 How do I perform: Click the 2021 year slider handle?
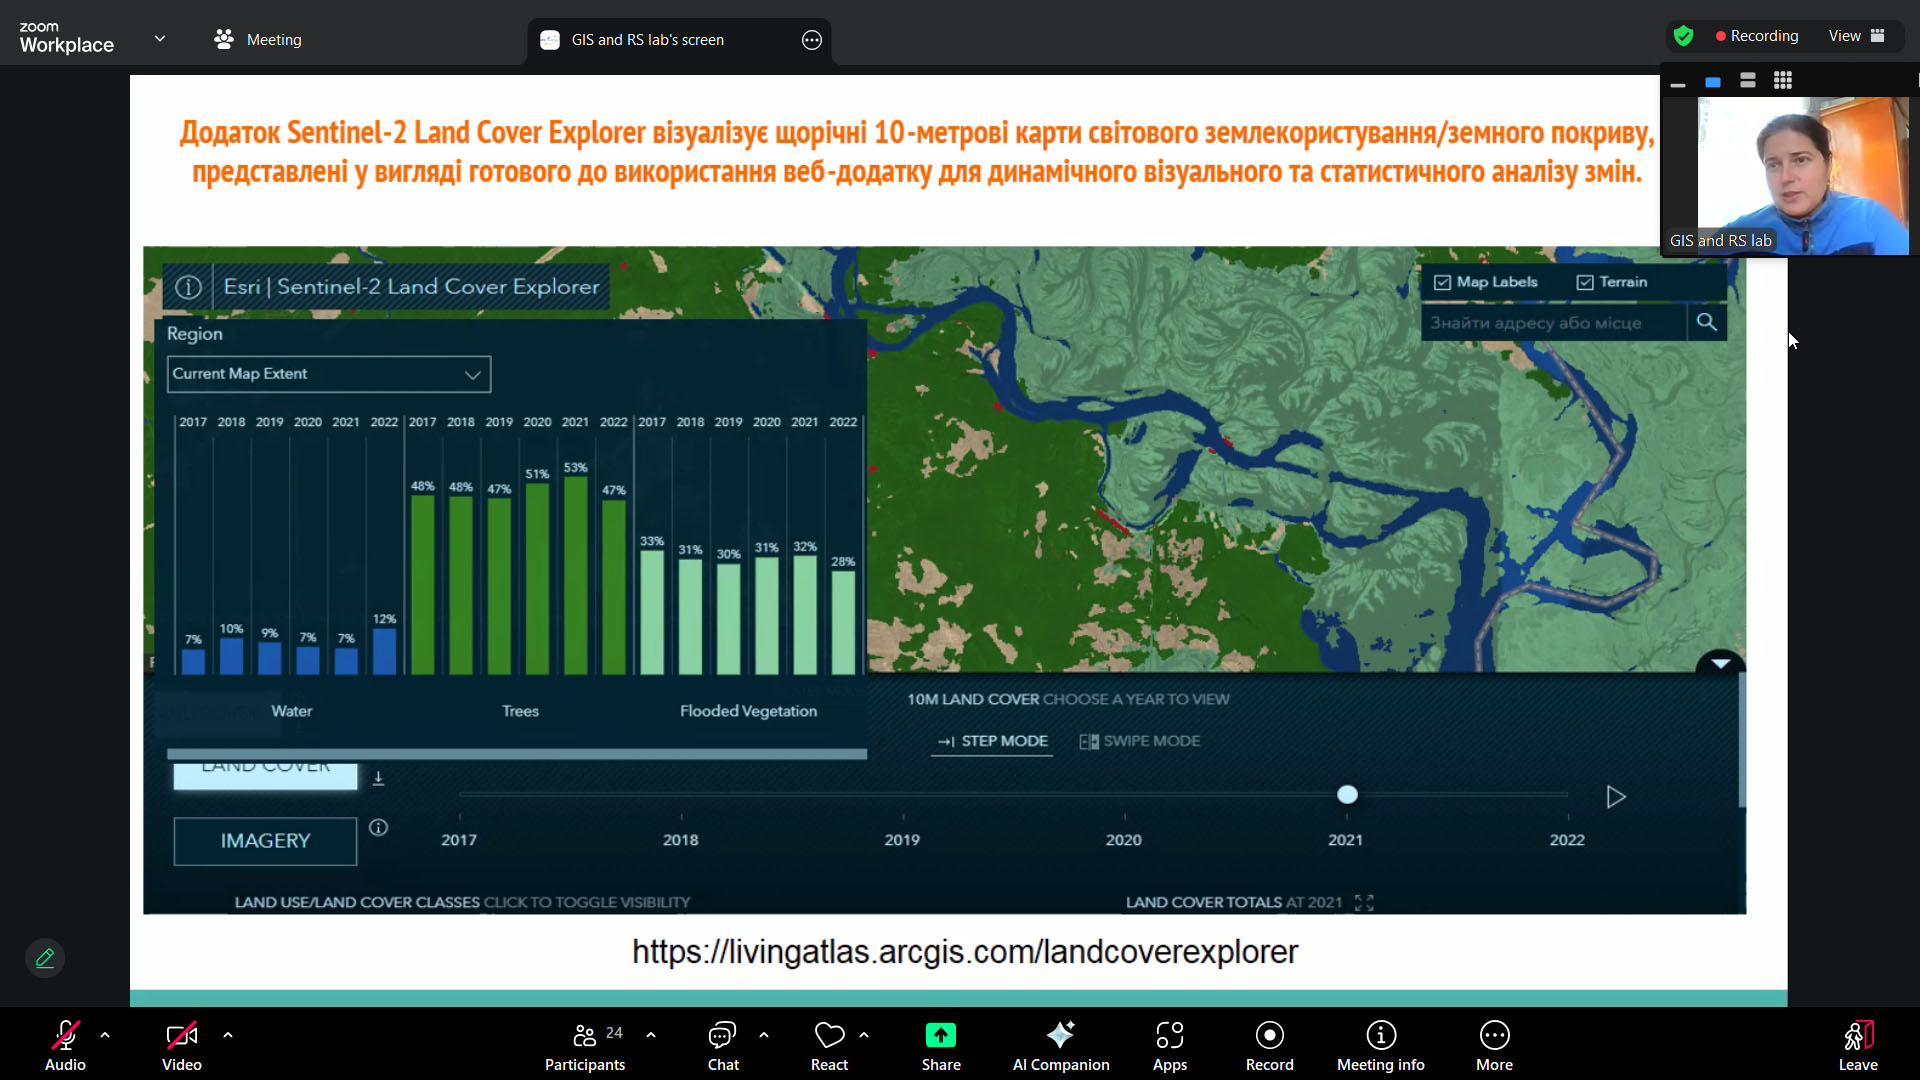click(1347, 795)
